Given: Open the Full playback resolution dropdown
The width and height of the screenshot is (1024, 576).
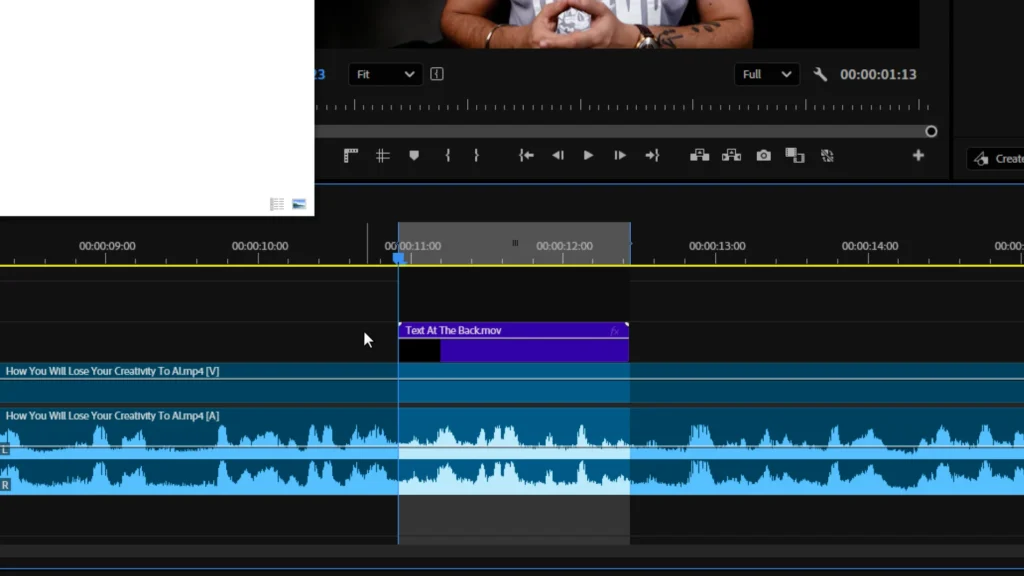Looking at the screenshot, I should pos(766,74).
